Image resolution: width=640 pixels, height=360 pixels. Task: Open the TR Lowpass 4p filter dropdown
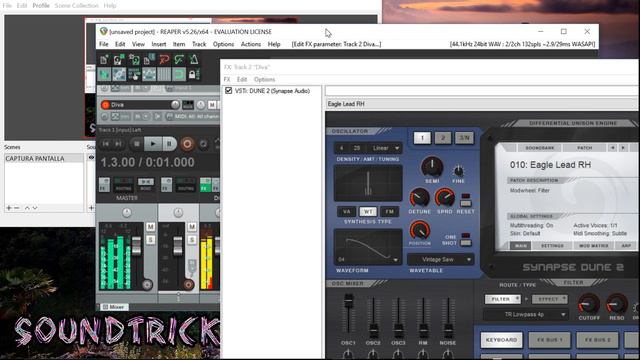coord(526,314)
